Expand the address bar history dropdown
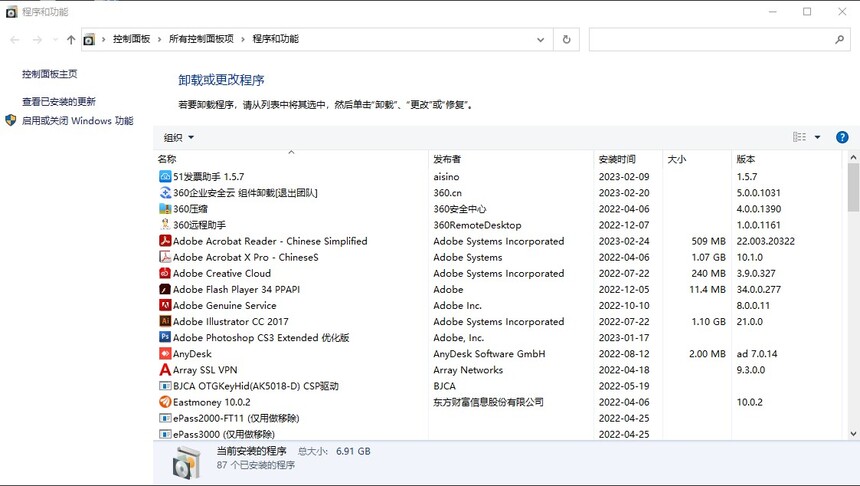The width and height of the screenshot is (860, 486). (x=540, y=39)
